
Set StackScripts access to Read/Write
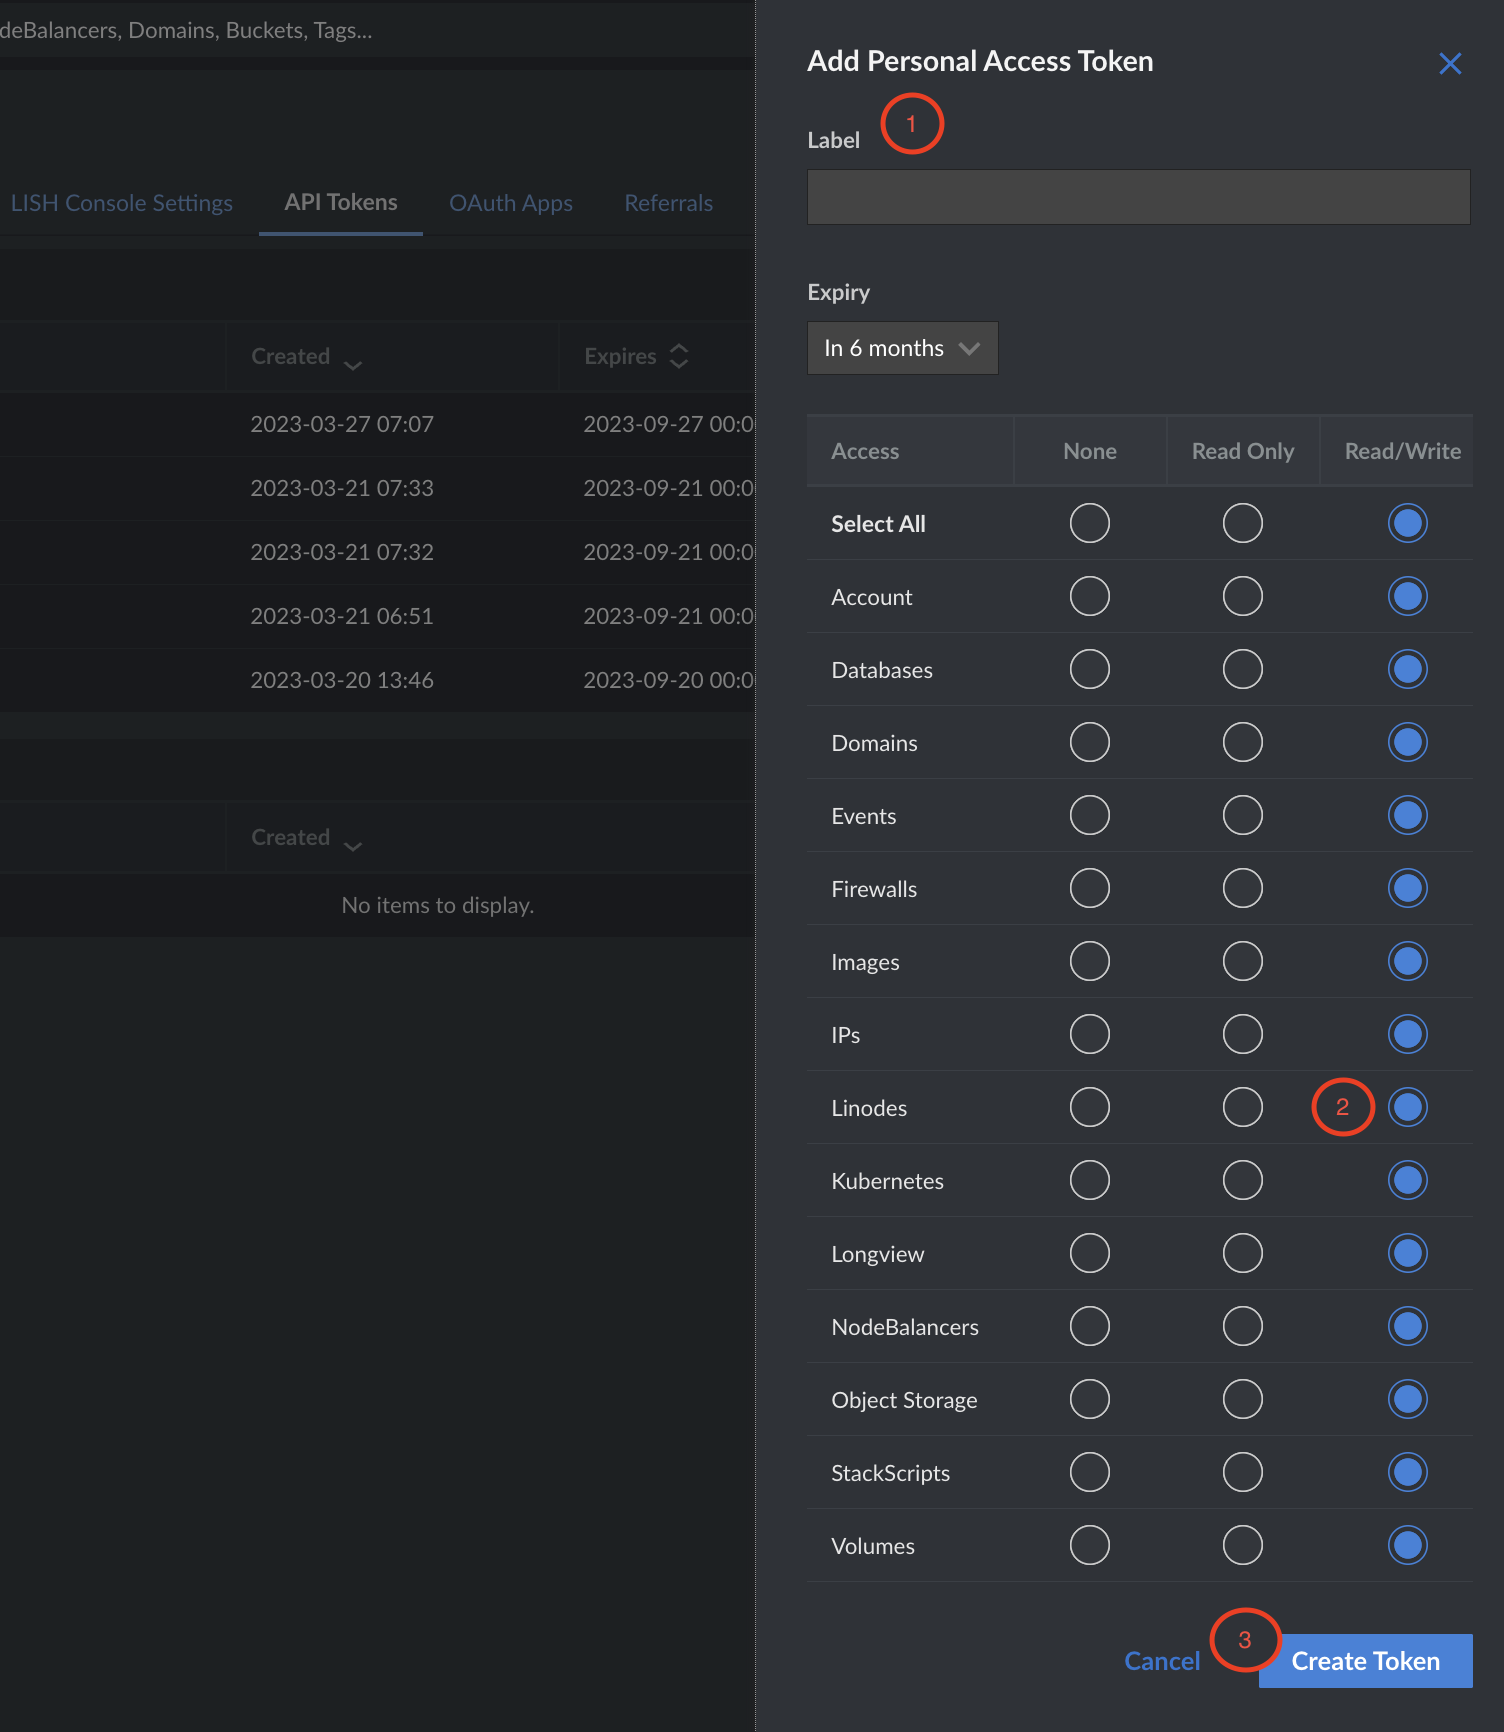[x=1407, y=1472]
